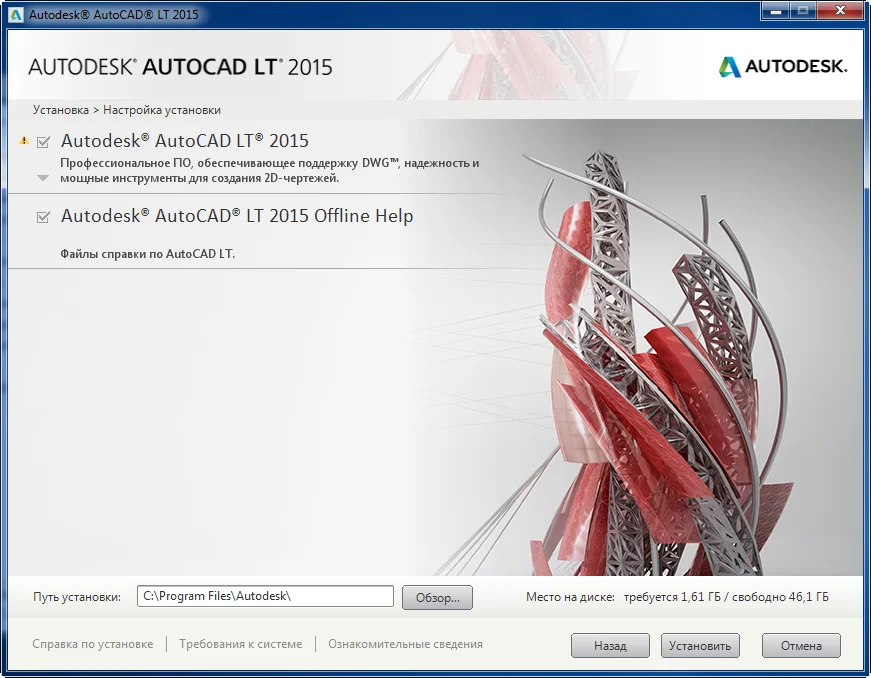Expand AutoCAD LT 2015 options with down arrow
Screen dimensions: 871x678
(x=43, y=178)
